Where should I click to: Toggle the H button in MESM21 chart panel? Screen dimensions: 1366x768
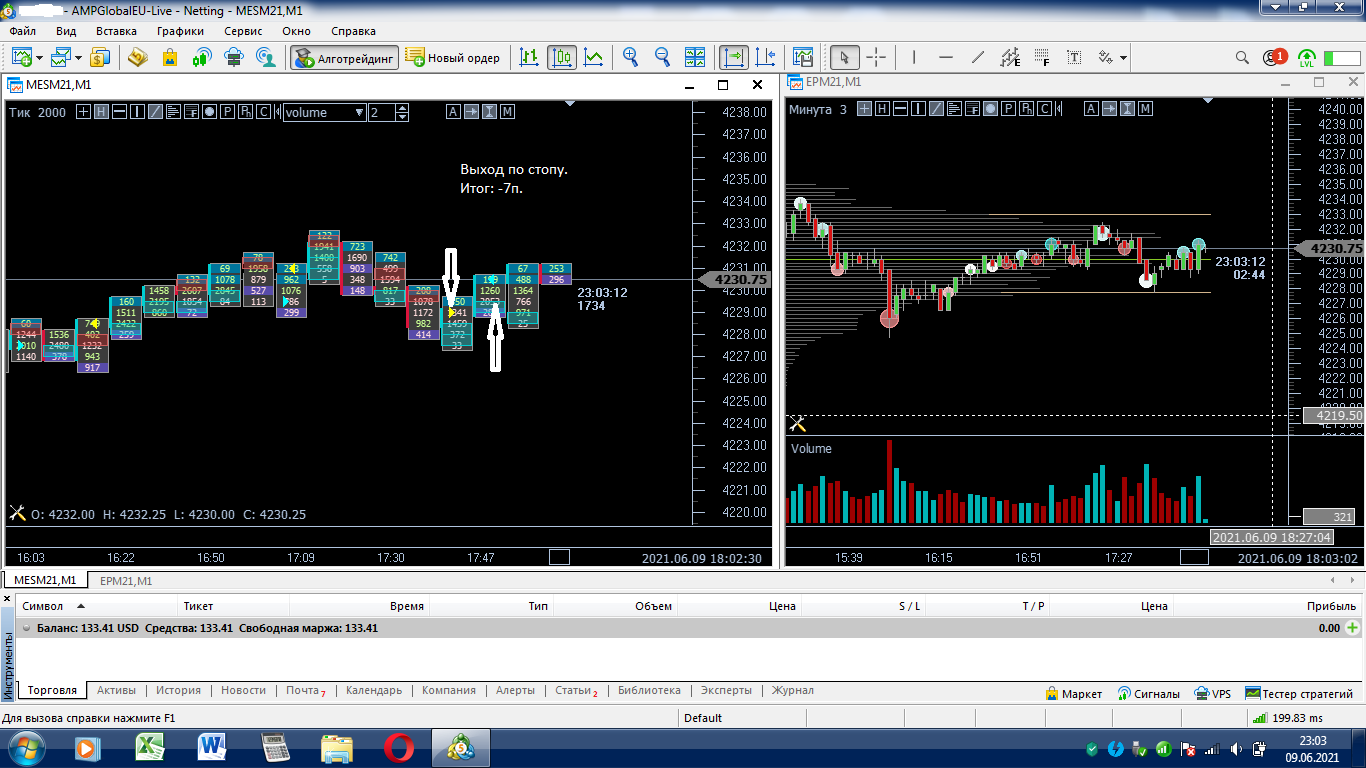coord(101,112)
